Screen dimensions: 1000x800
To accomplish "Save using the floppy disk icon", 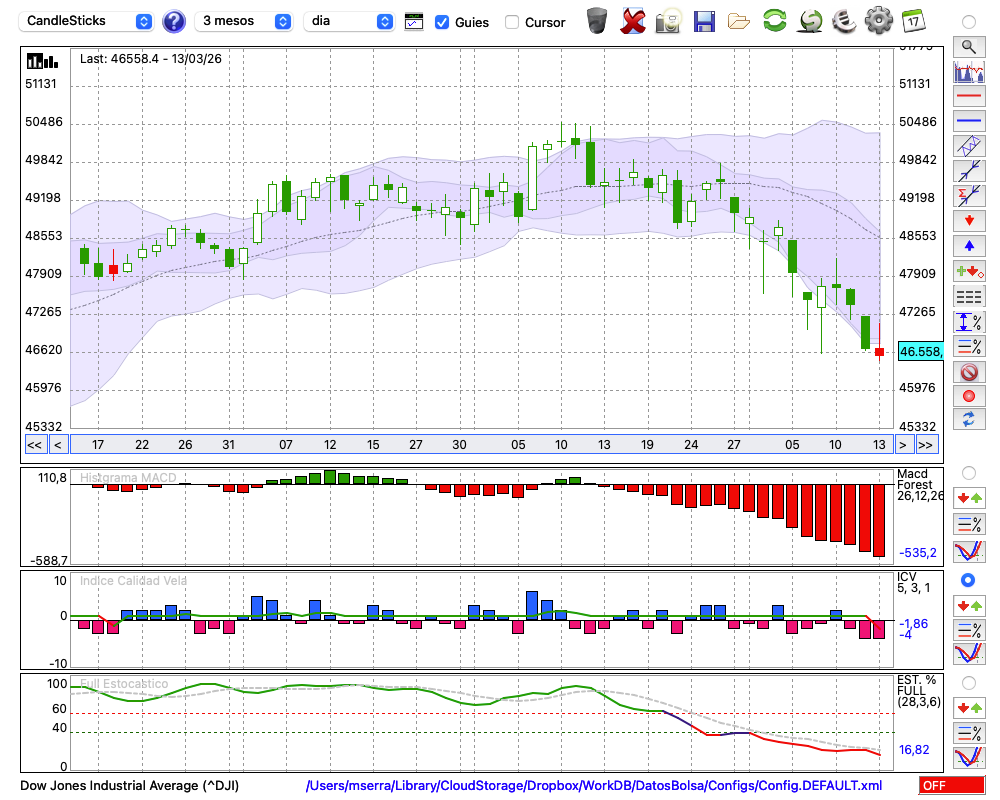I will (704, 22).
